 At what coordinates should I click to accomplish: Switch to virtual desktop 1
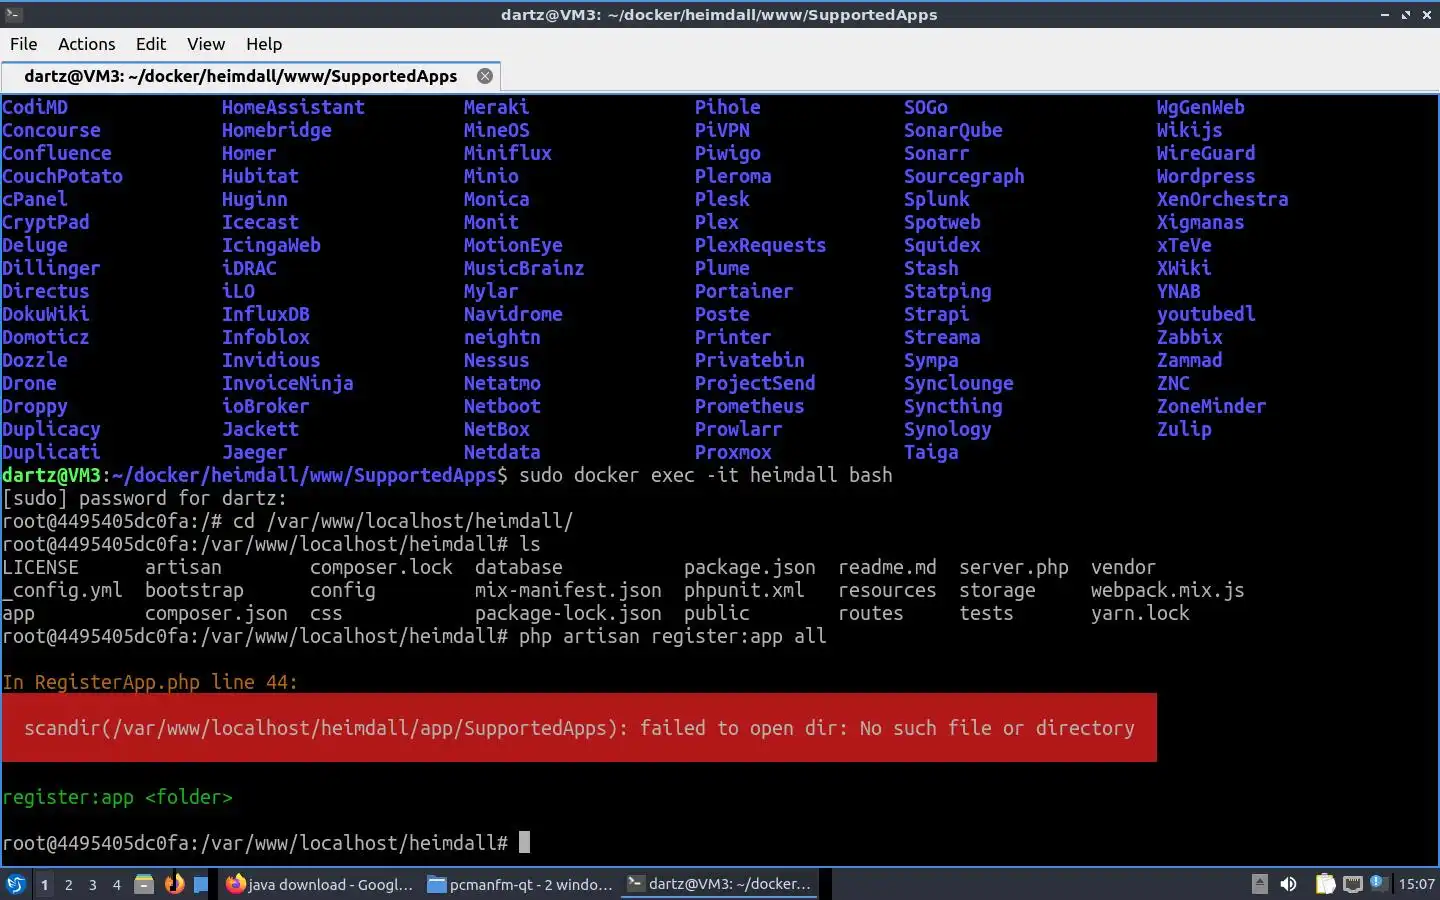(44, 884)
